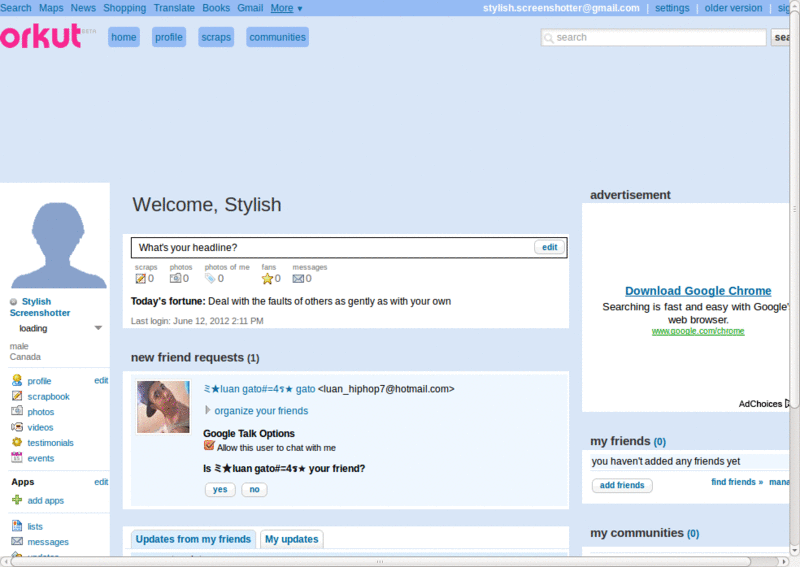Click the videos icon in sidebar

17,427
